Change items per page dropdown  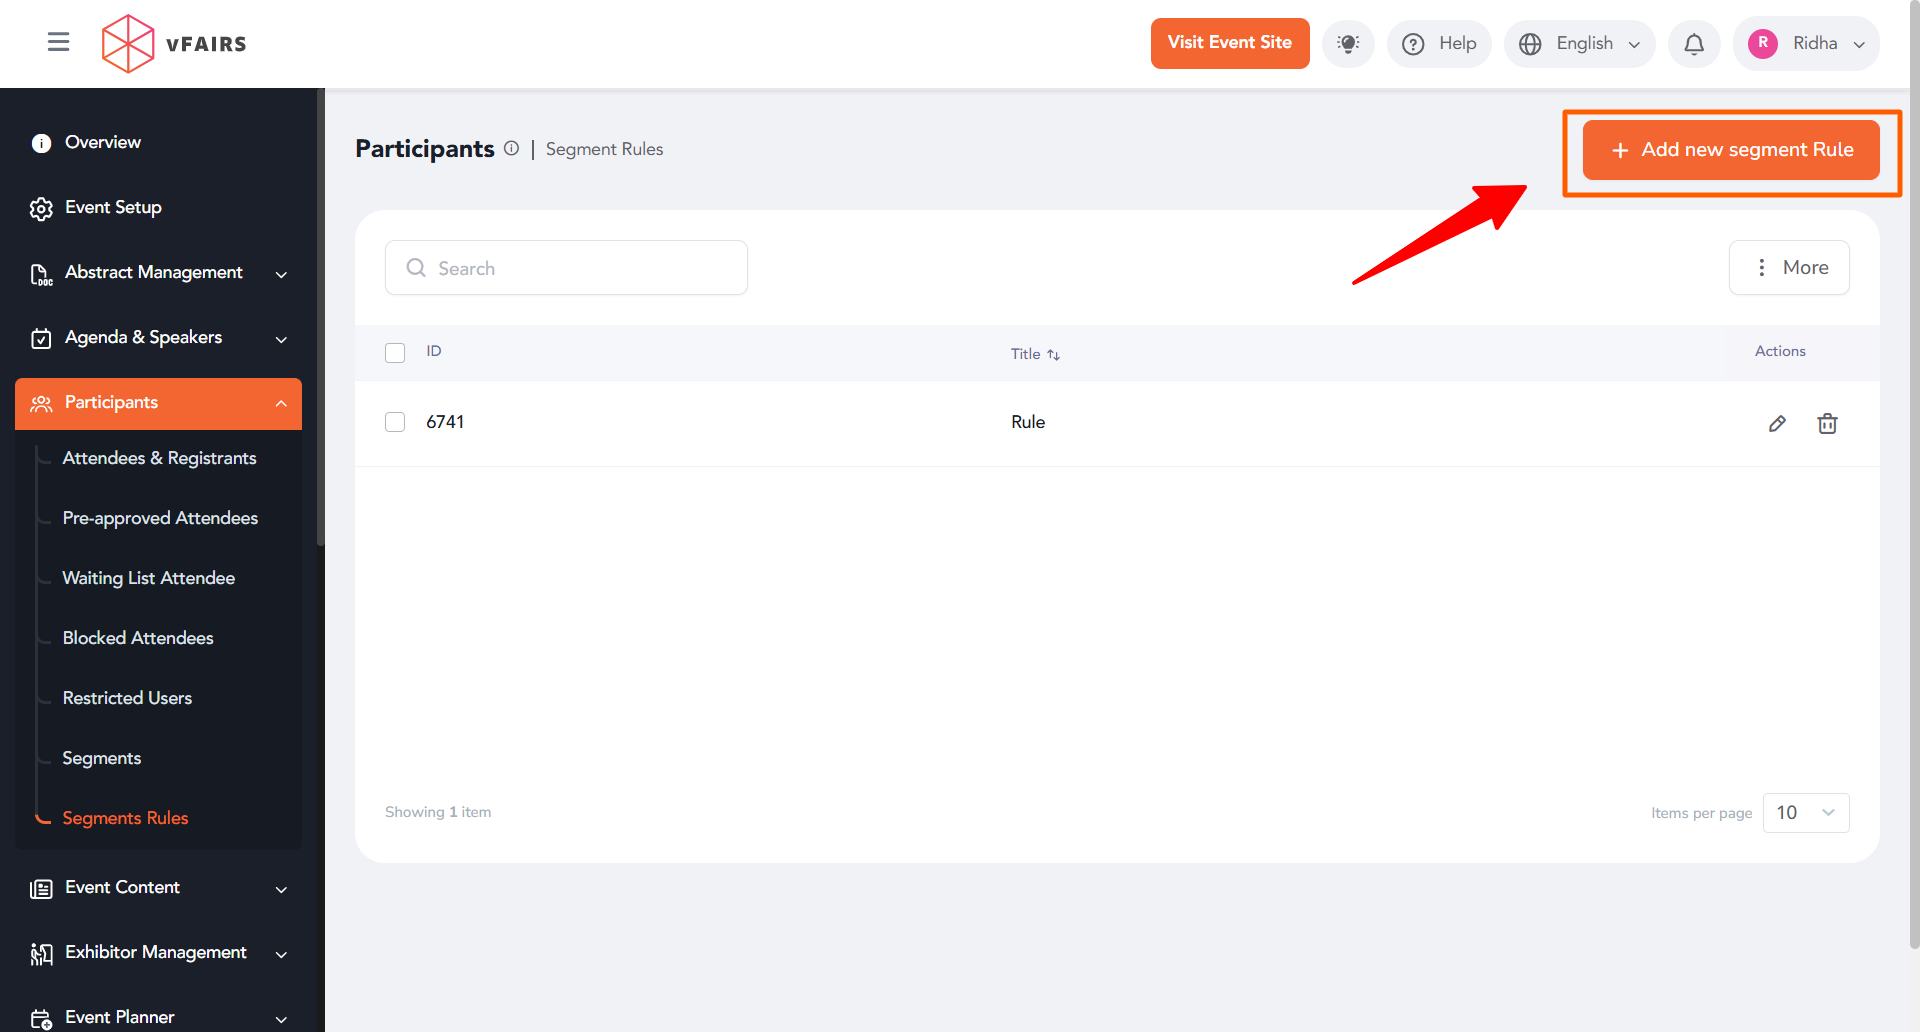click(x=1805, y=813)
